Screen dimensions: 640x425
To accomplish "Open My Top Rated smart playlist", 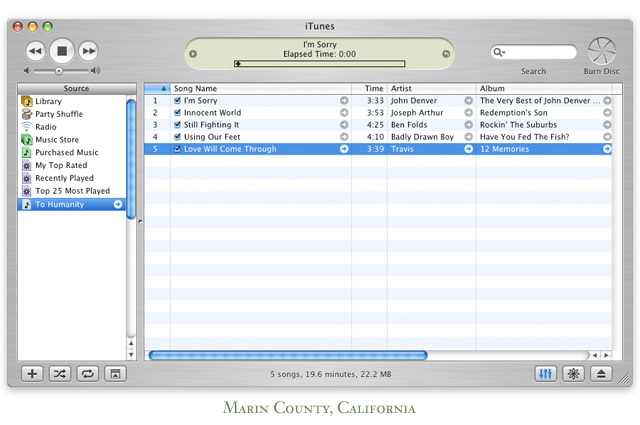I will (x=61, y=165).
